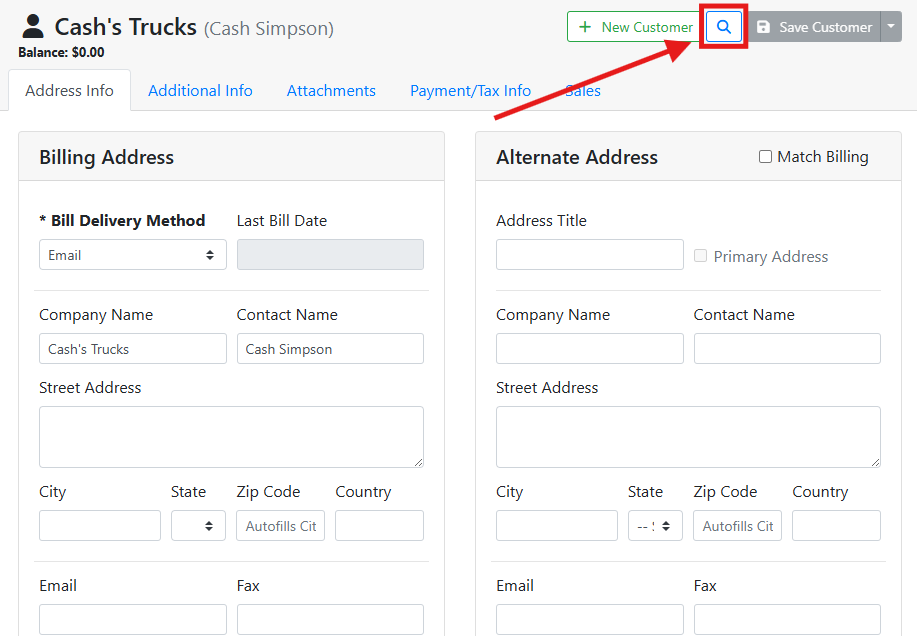Switch to the Additional Info tab

pyautogui.click(x=200, y=91)
